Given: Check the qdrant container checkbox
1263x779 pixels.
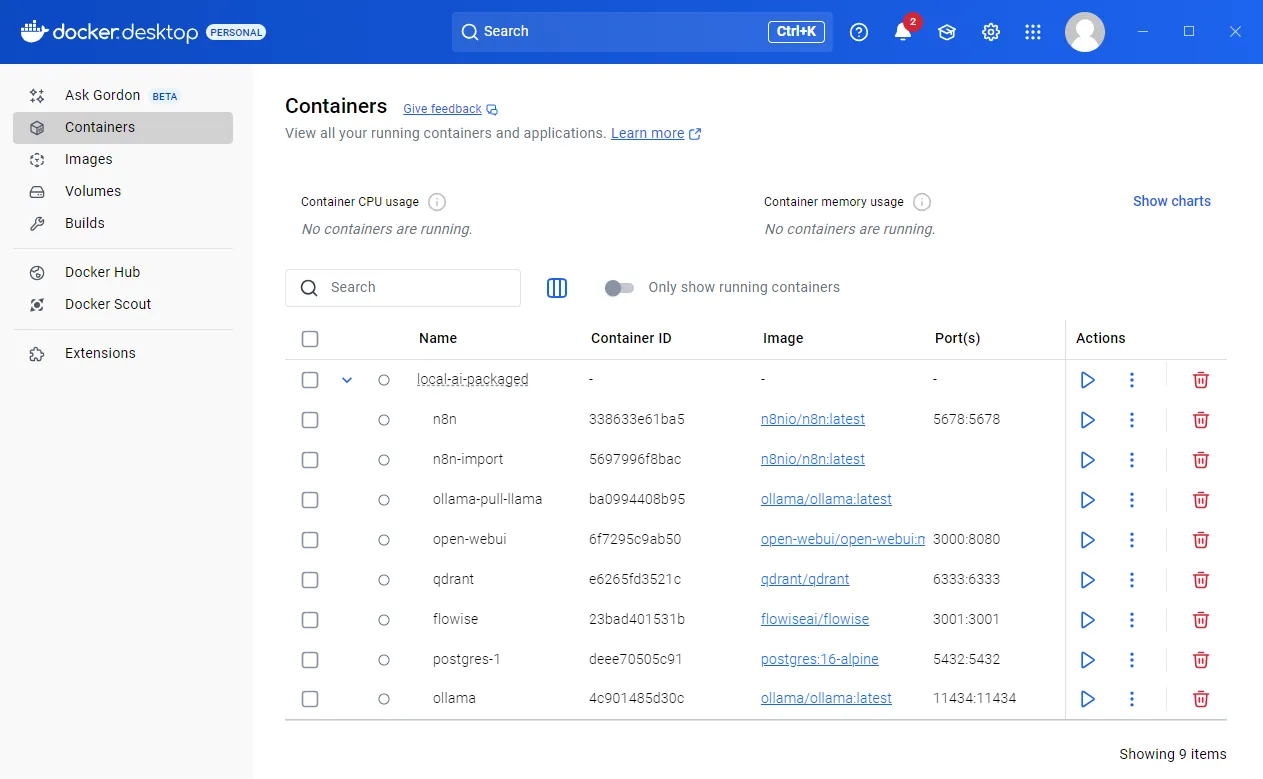Looking at the screenshot, I should click(310, 579).
